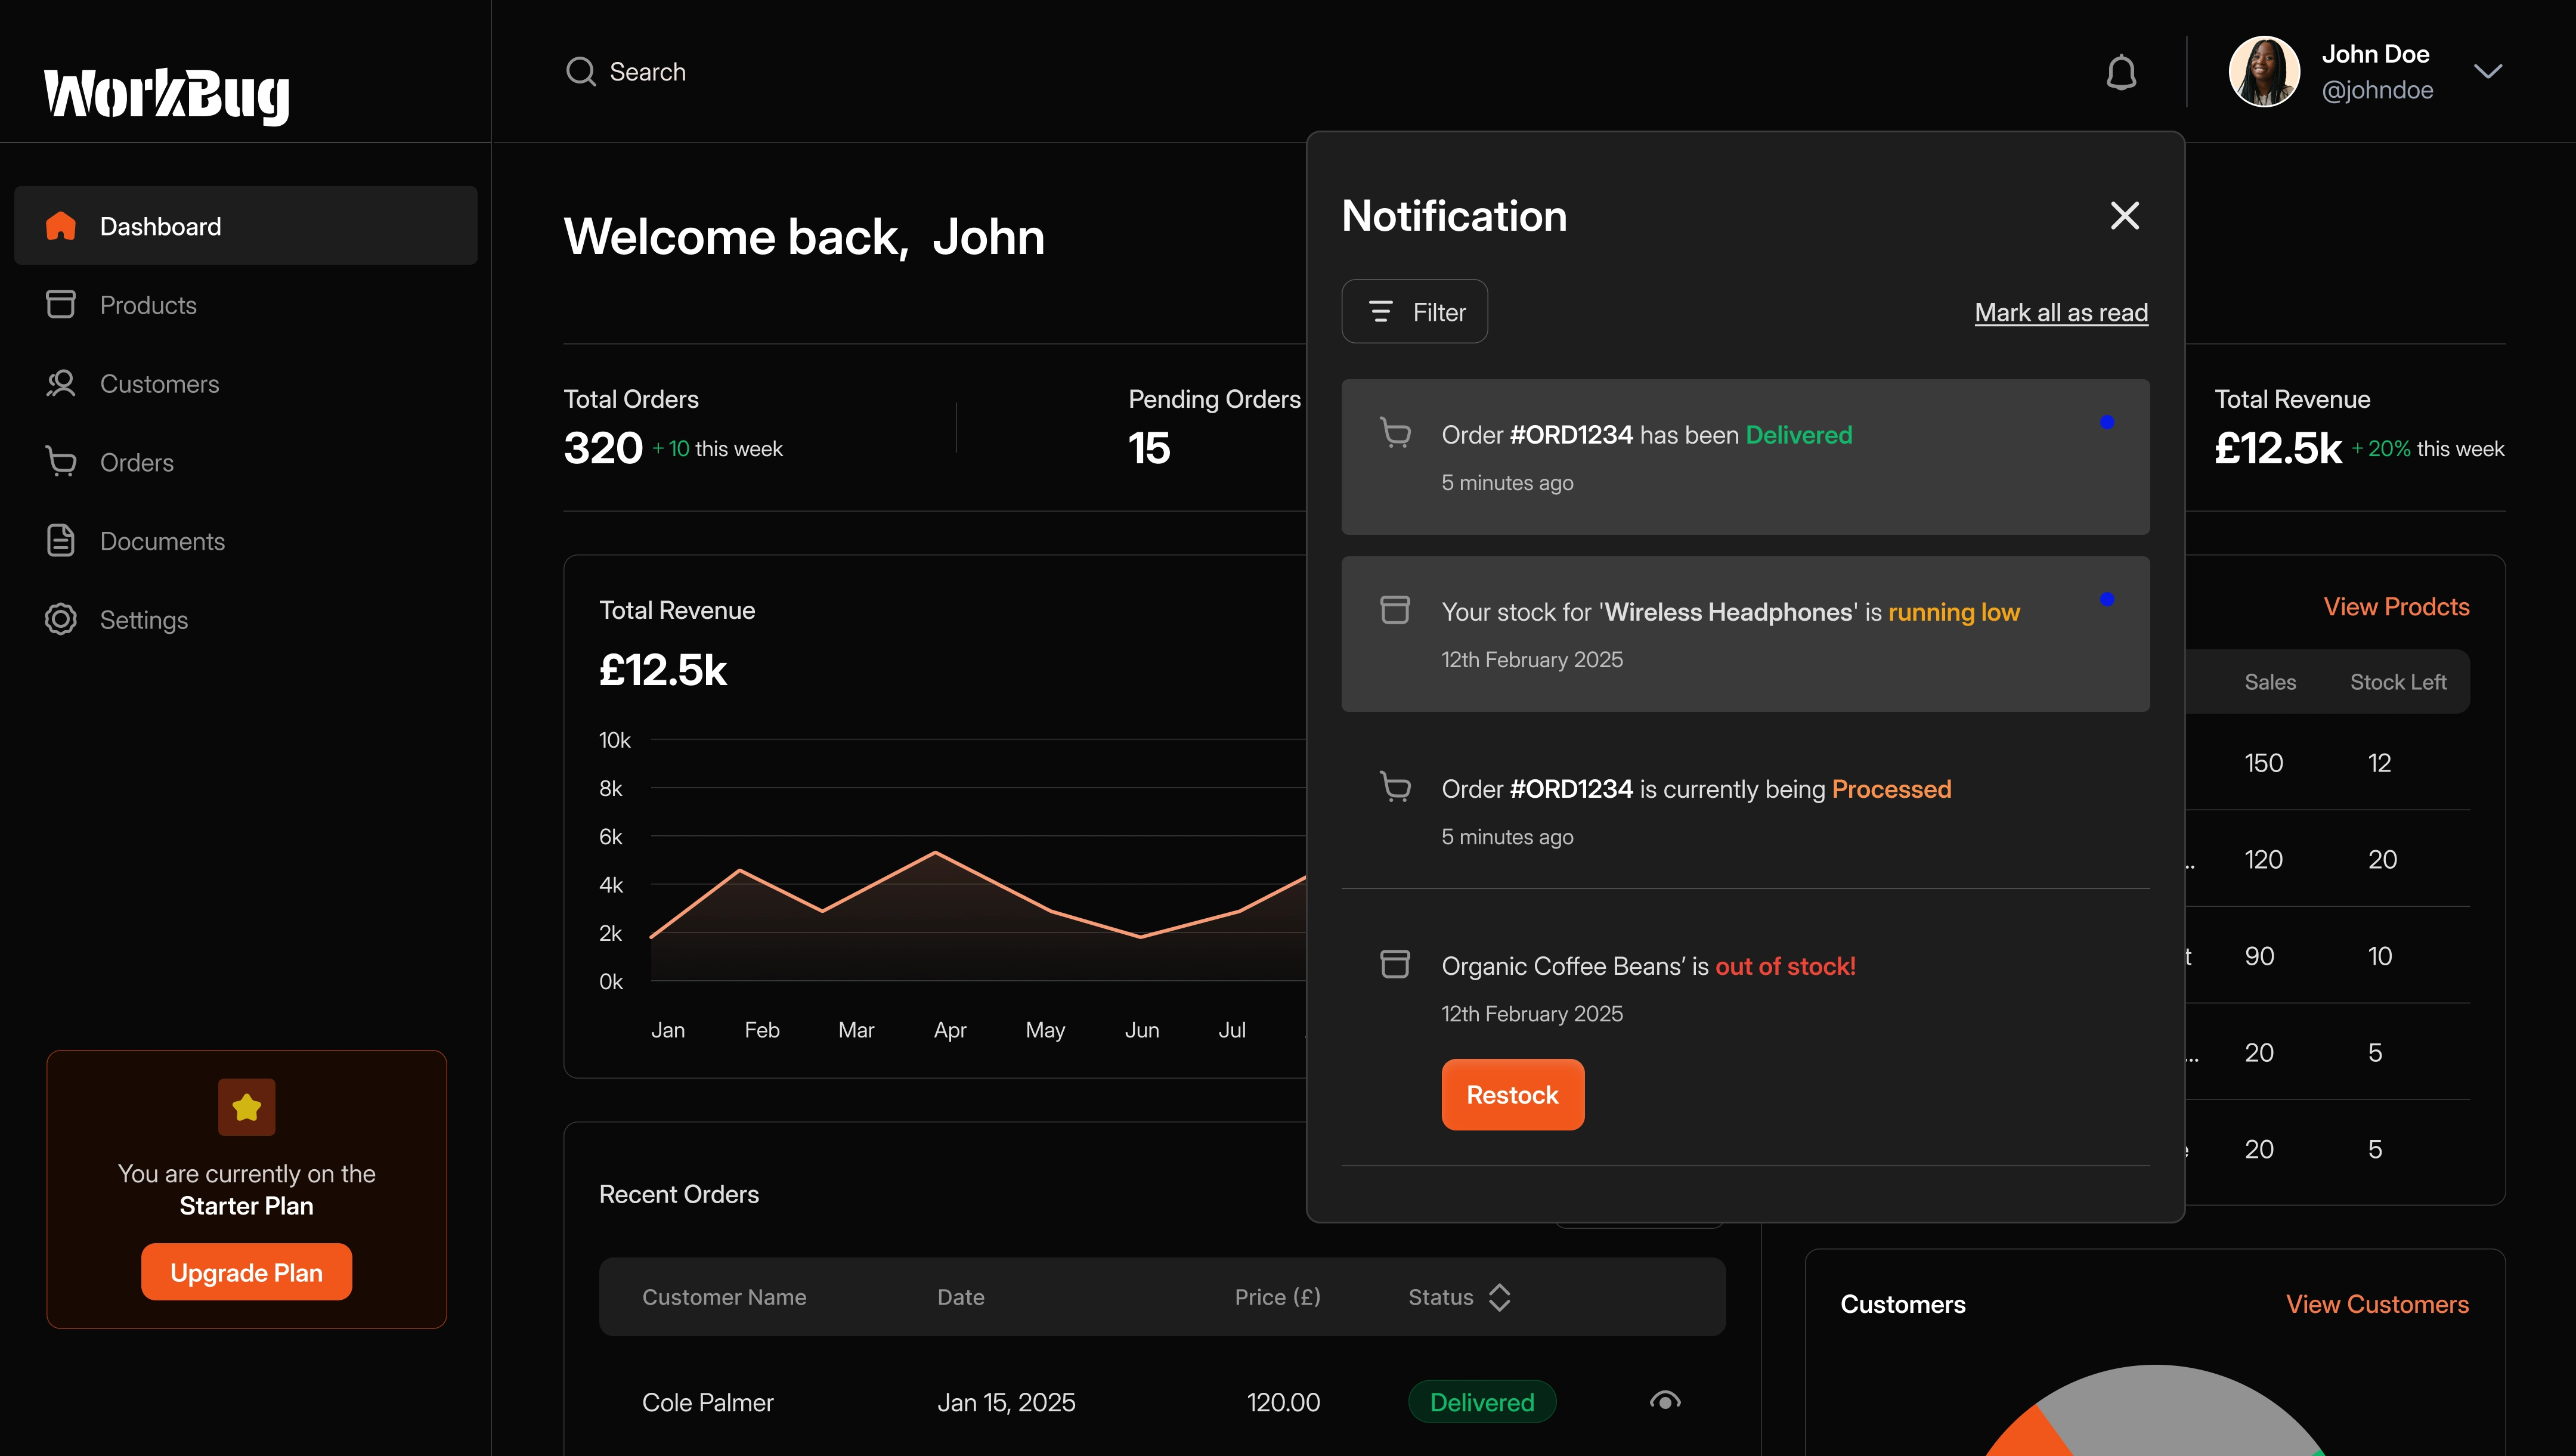
Task: Click the filter lines icon
Action: (x=1380, y=311)
